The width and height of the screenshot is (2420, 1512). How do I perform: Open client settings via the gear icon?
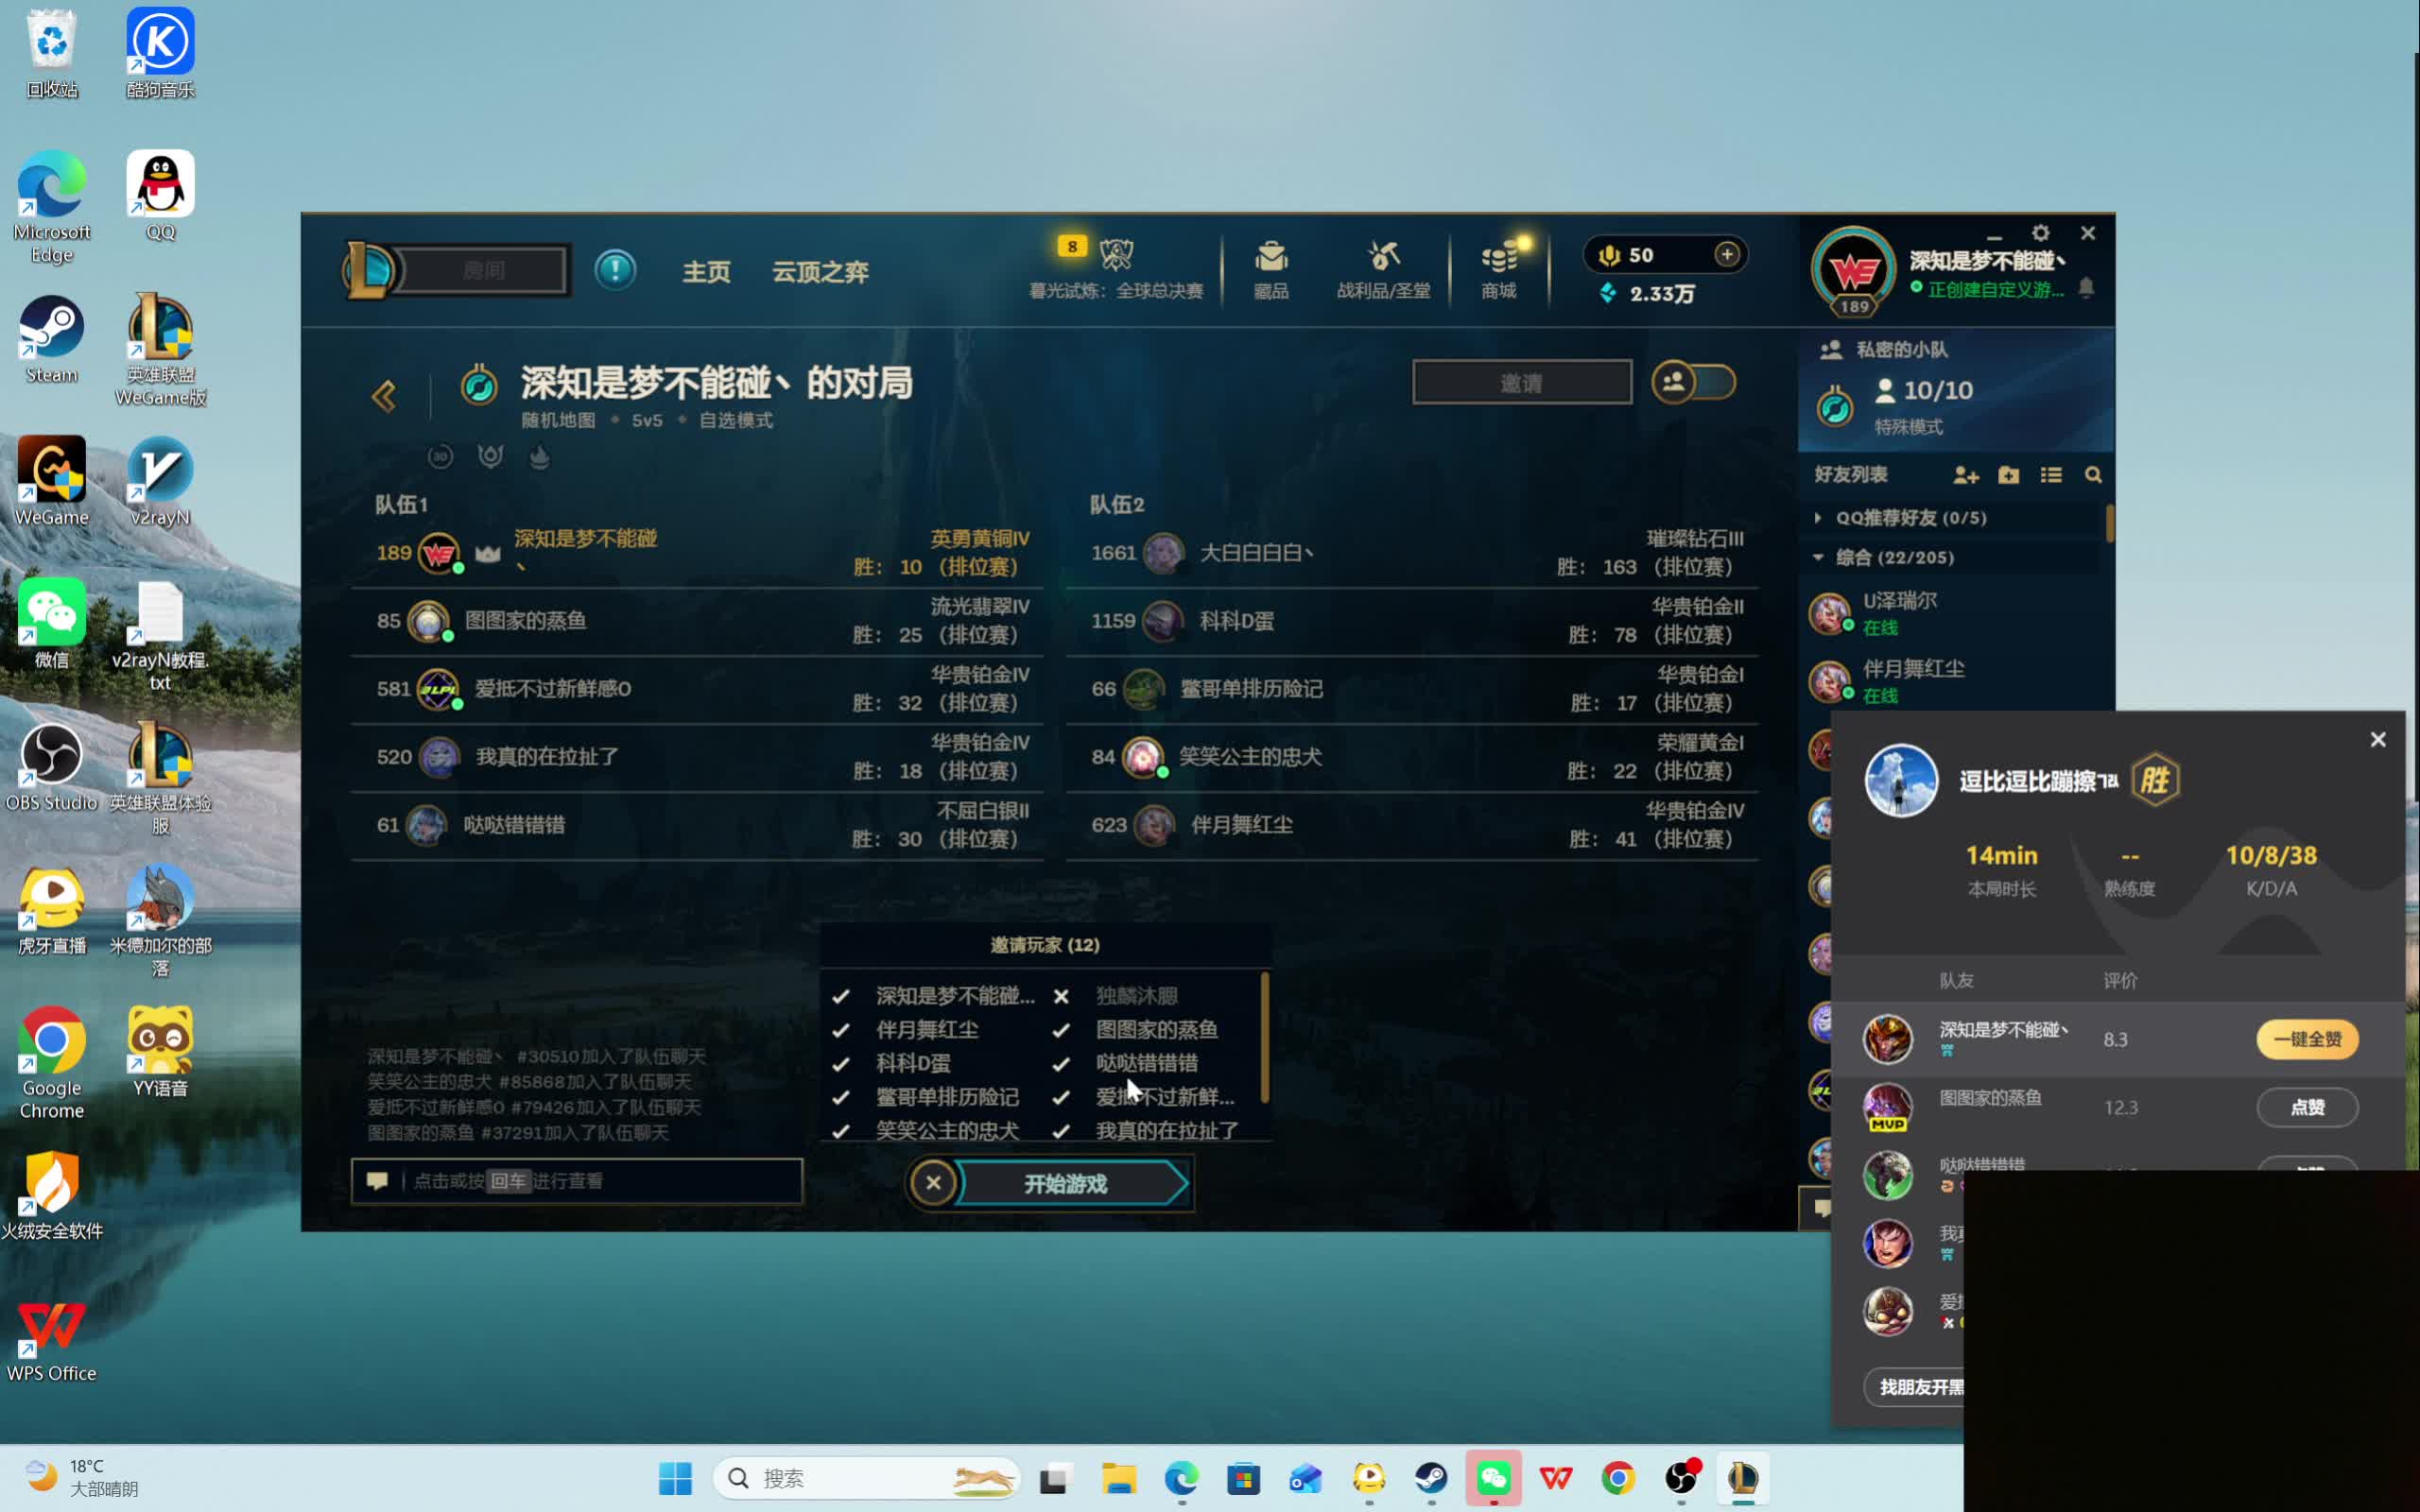[2042, 232]
